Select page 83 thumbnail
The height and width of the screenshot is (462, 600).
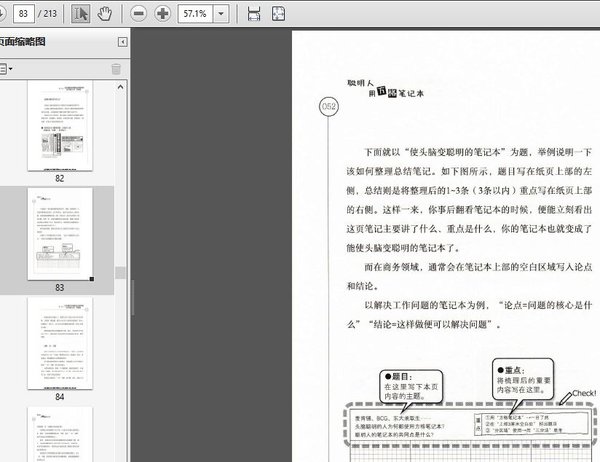pyautogui.click(x=60, y=234)
